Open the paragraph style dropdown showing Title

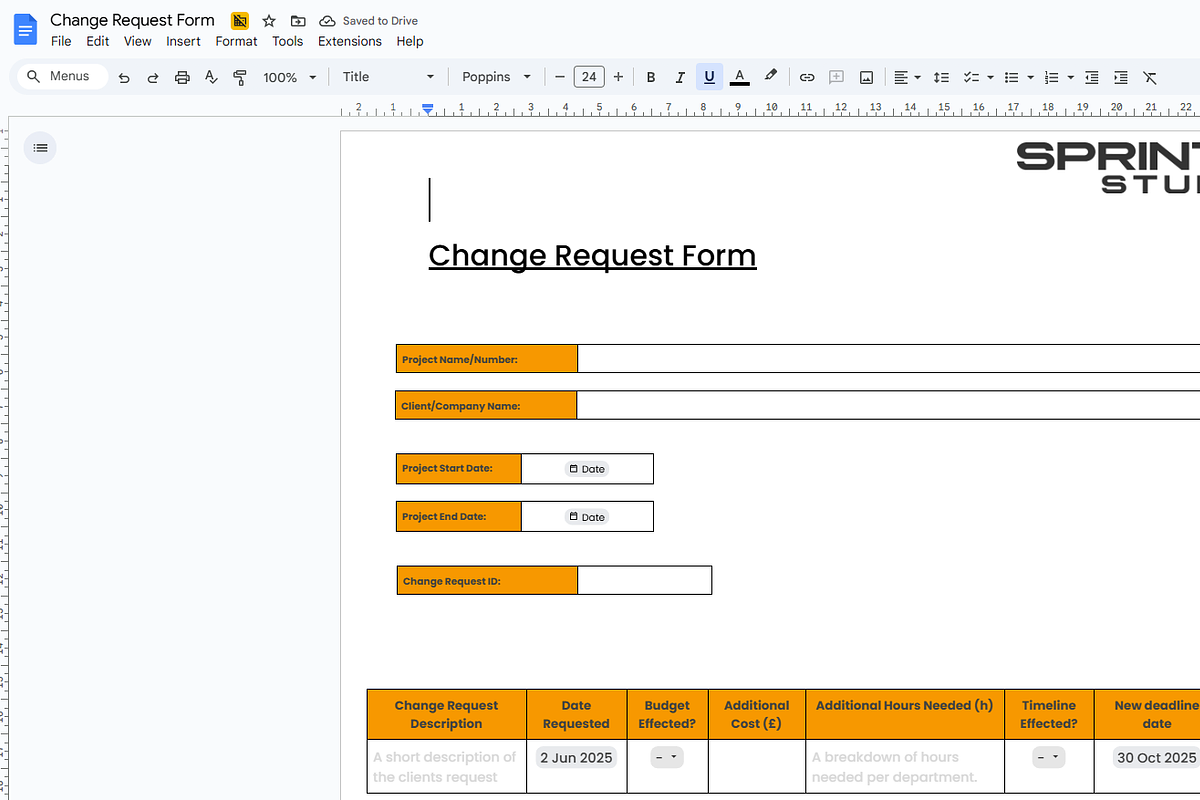point(388,77)
